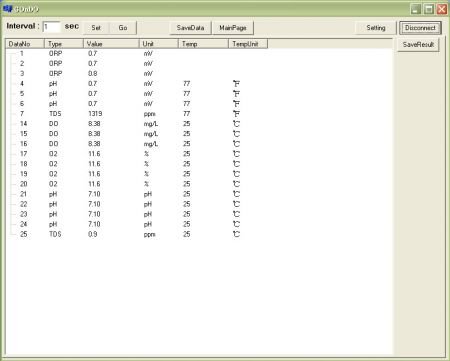Viewport: 450px width, 361px height.
Task: Click the SaveResult button
Action: (x=418, y=44)
